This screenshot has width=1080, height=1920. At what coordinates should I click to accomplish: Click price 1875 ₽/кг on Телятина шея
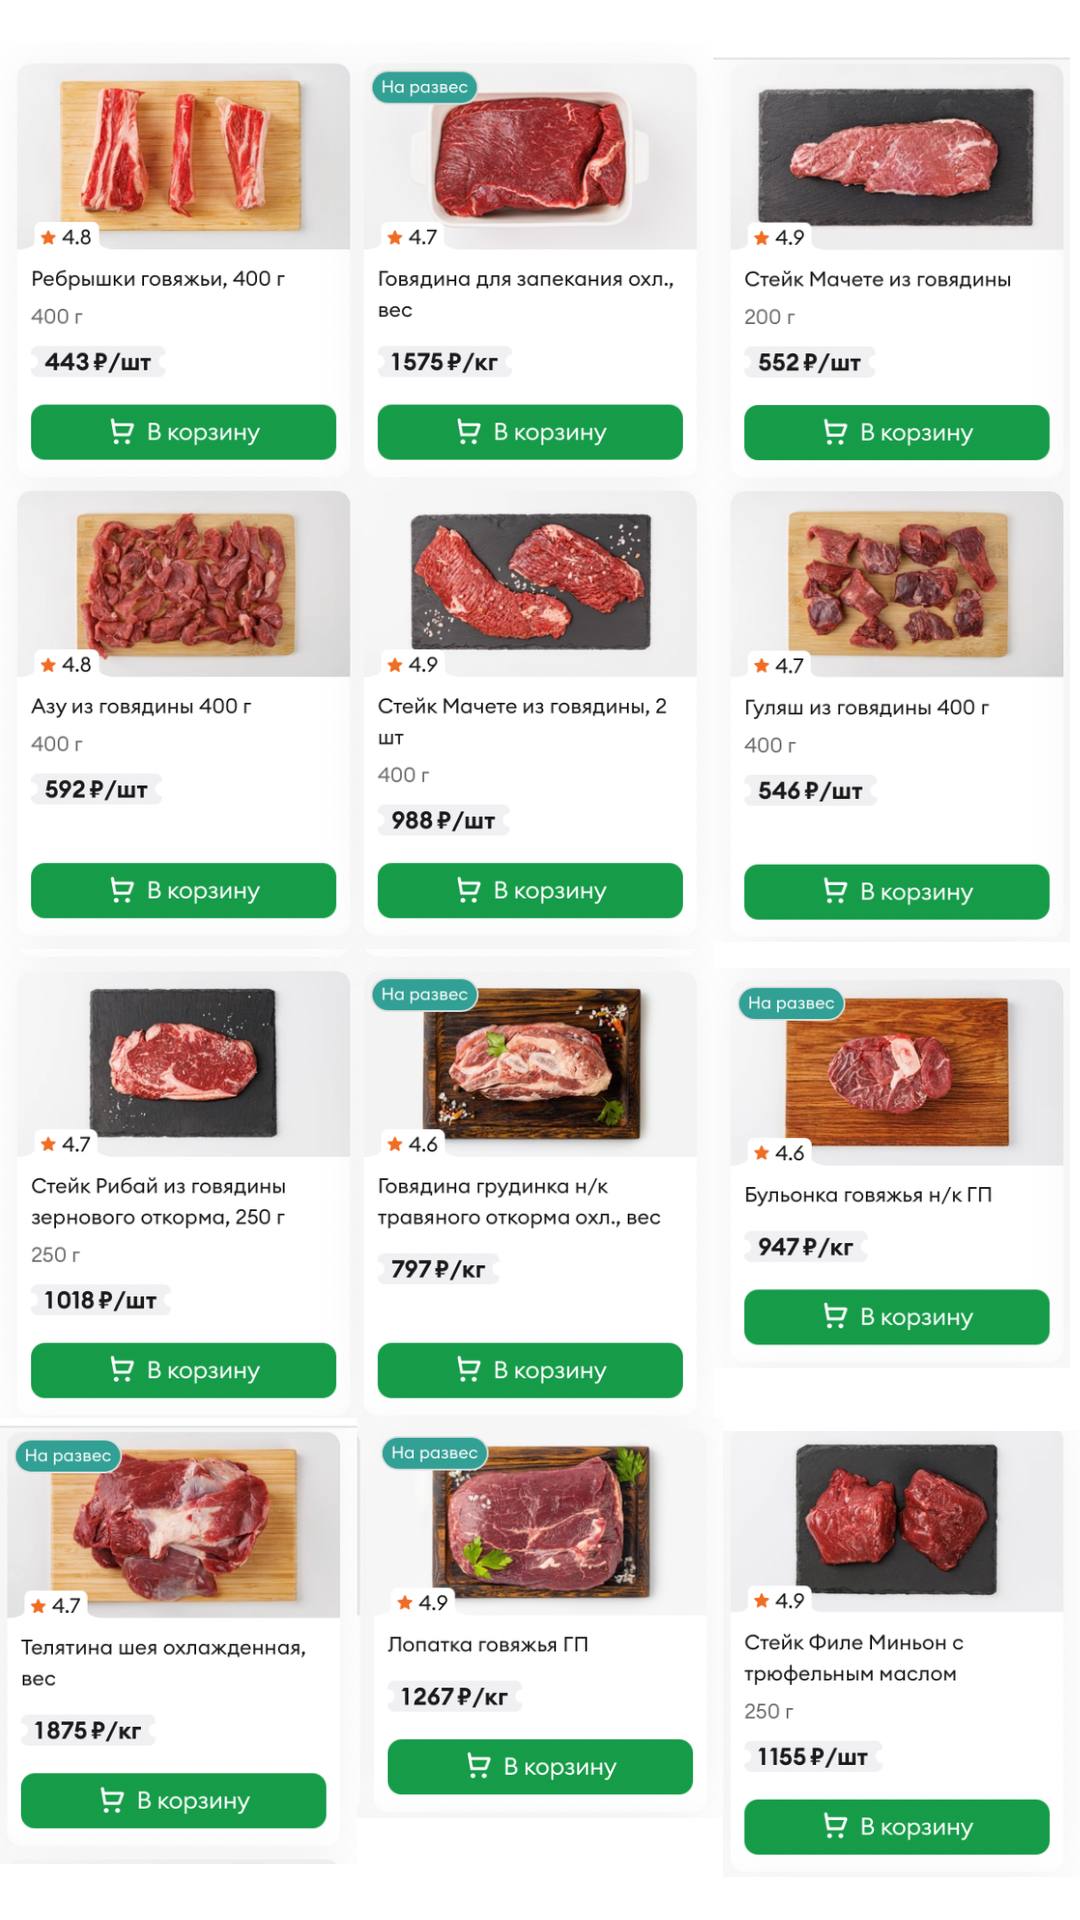87,1731
